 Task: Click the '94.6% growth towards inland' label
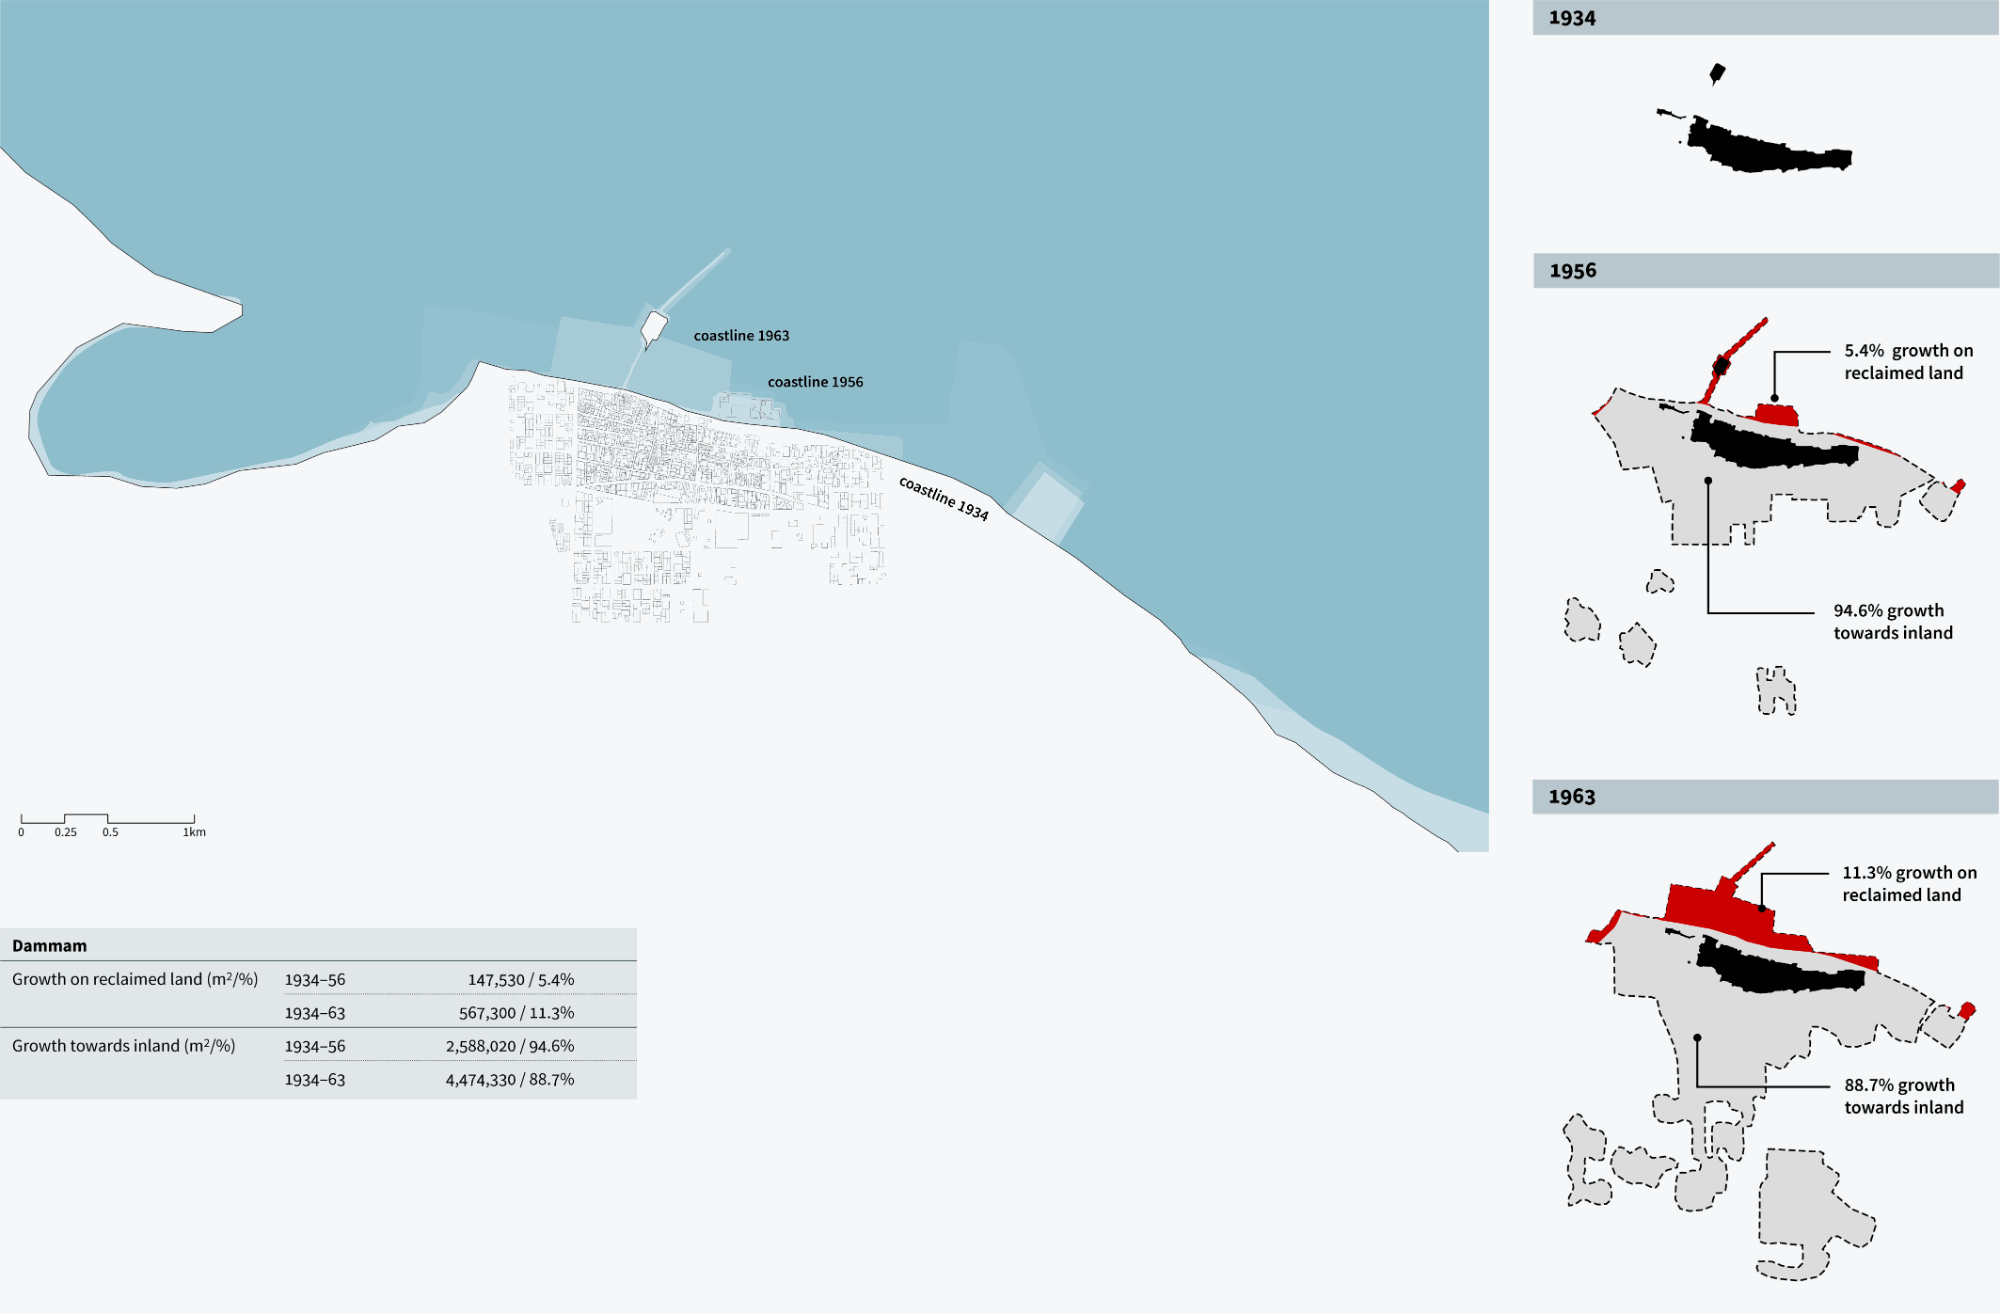click(1892, 621)
